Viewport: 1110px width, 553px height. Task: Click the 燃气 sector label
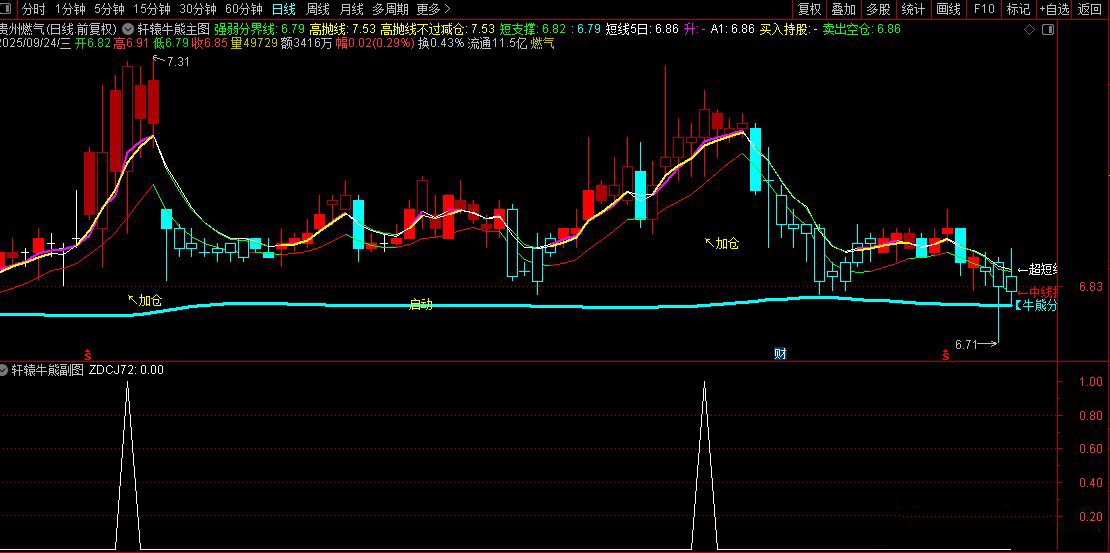tap(543, 43)
